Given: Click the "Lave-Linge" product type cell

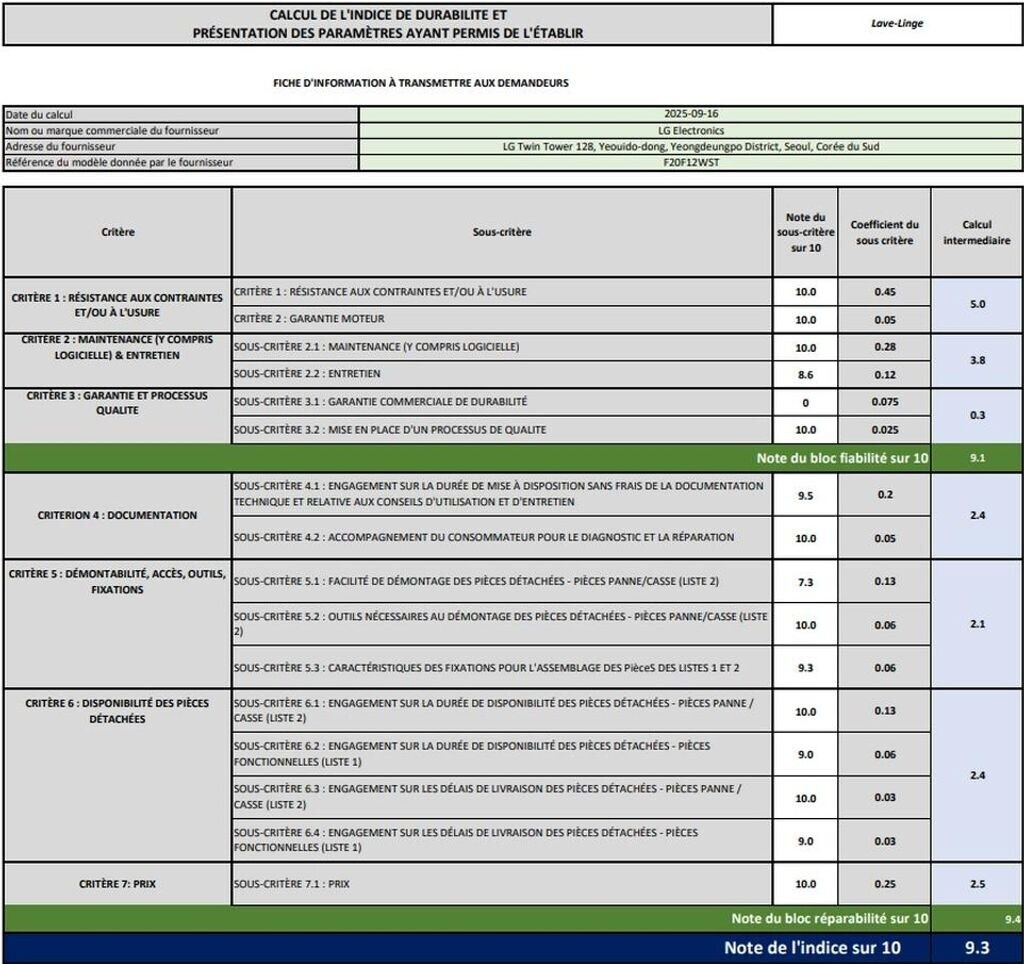Looking at the screenshot, I should [x=897, y=24].
